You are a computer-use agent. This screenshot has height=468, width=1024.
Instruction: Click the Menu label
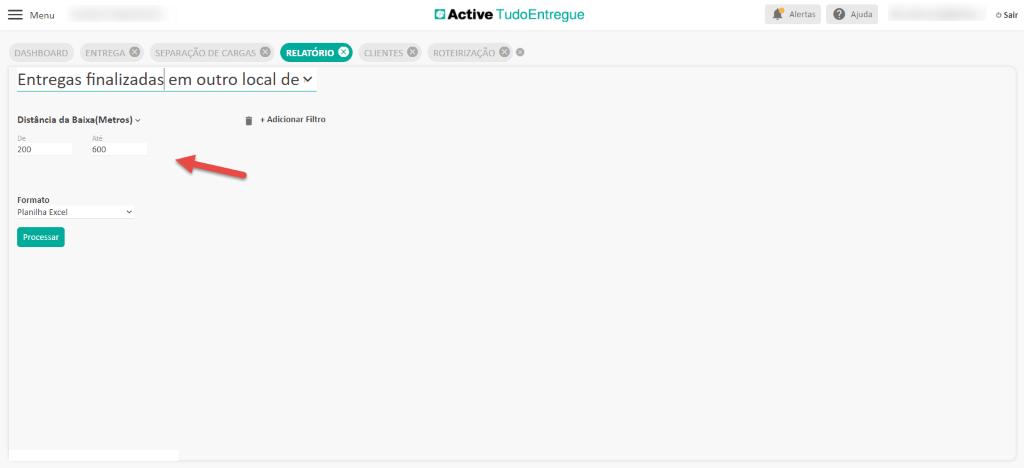pyautogui.click(x=42, y=15)
